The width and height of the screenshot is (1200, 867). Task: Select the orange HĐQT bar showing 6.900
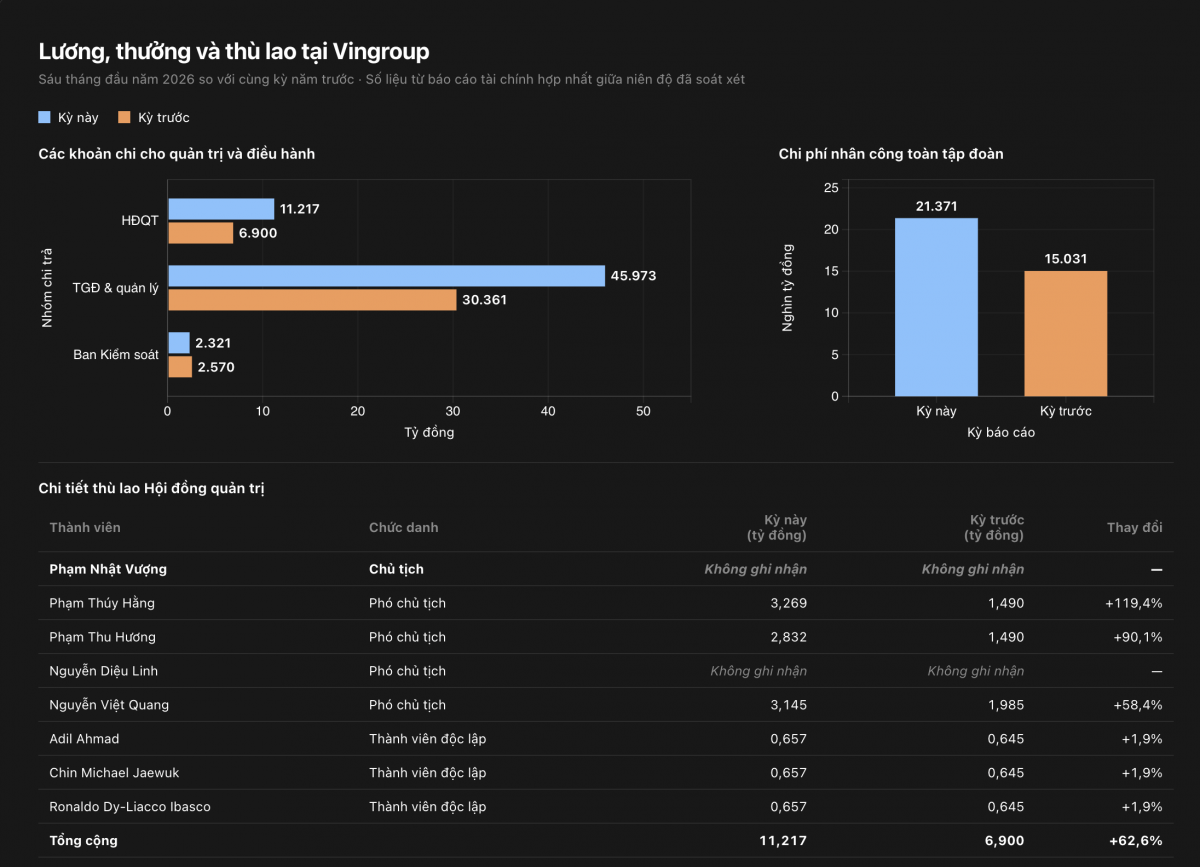200,233
